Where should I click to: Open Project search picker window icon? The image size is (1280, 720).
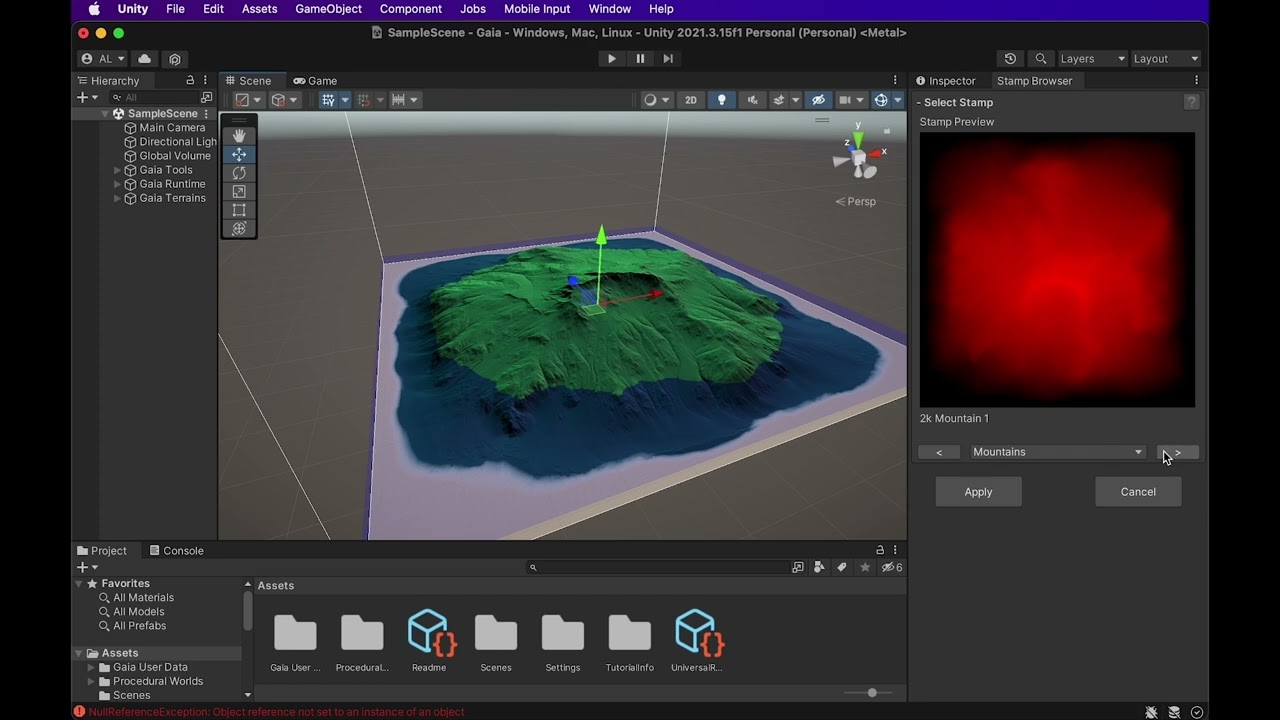(797, 567)
